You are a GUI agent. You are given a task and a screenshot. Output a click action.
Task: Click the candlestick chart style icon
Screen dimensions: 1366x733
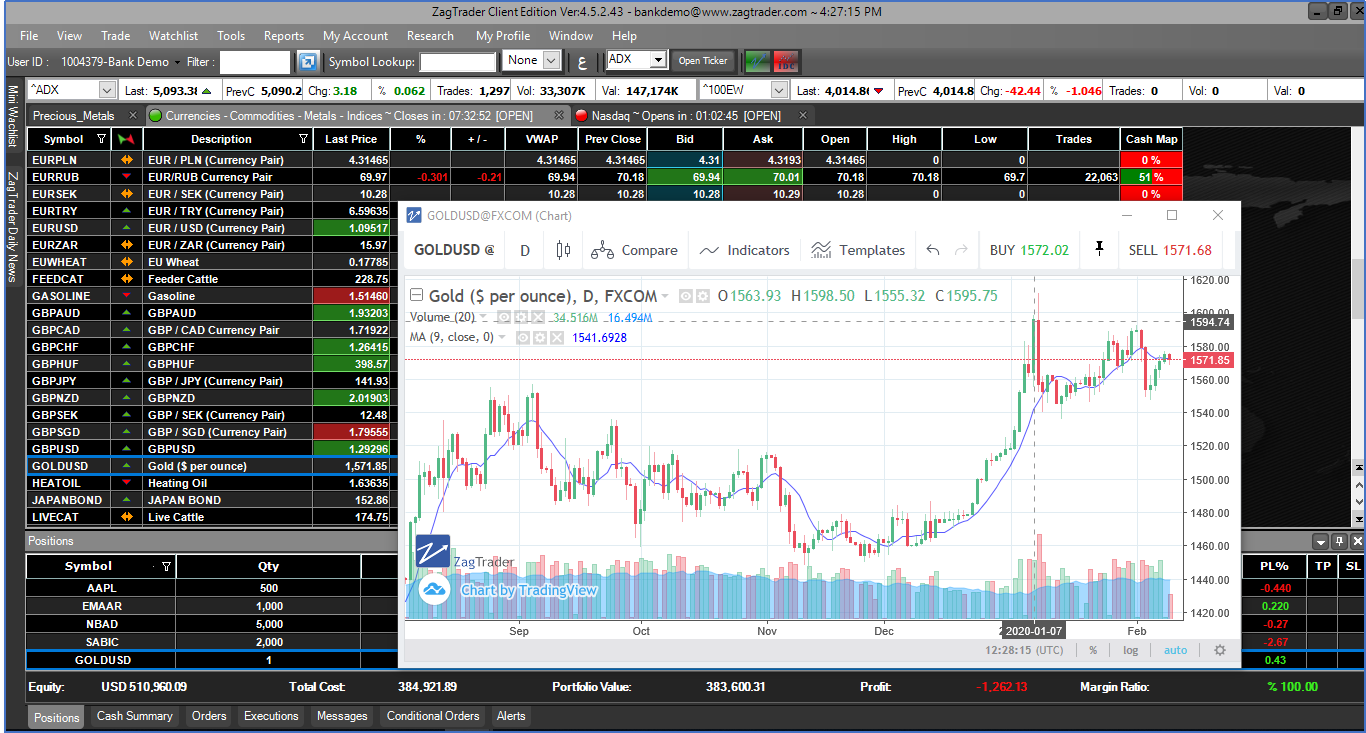563,250
